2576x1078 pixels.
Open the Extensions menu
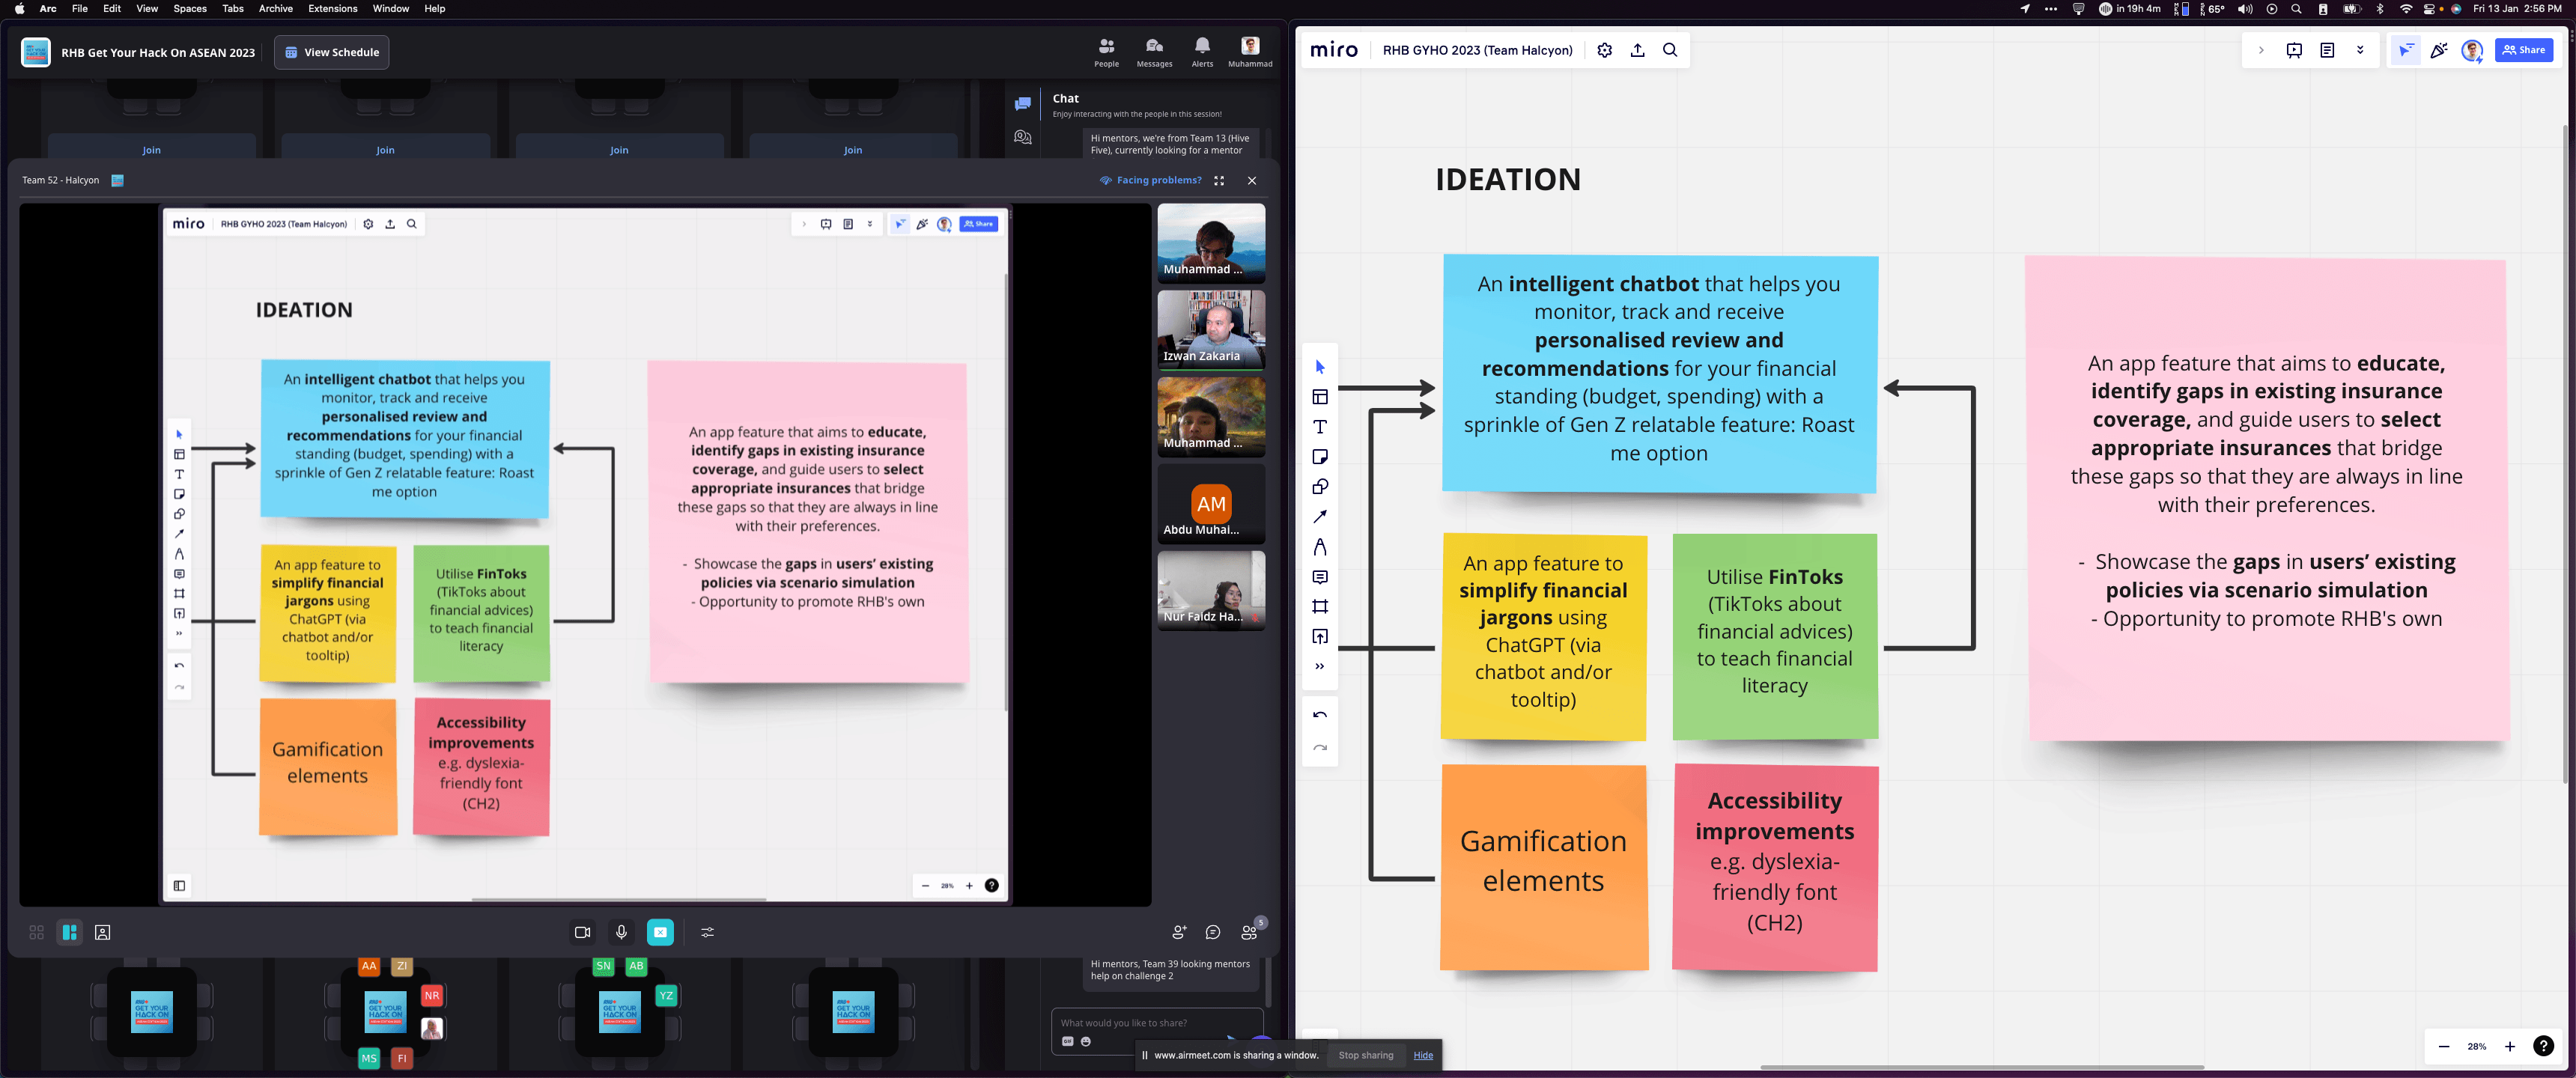332,8
